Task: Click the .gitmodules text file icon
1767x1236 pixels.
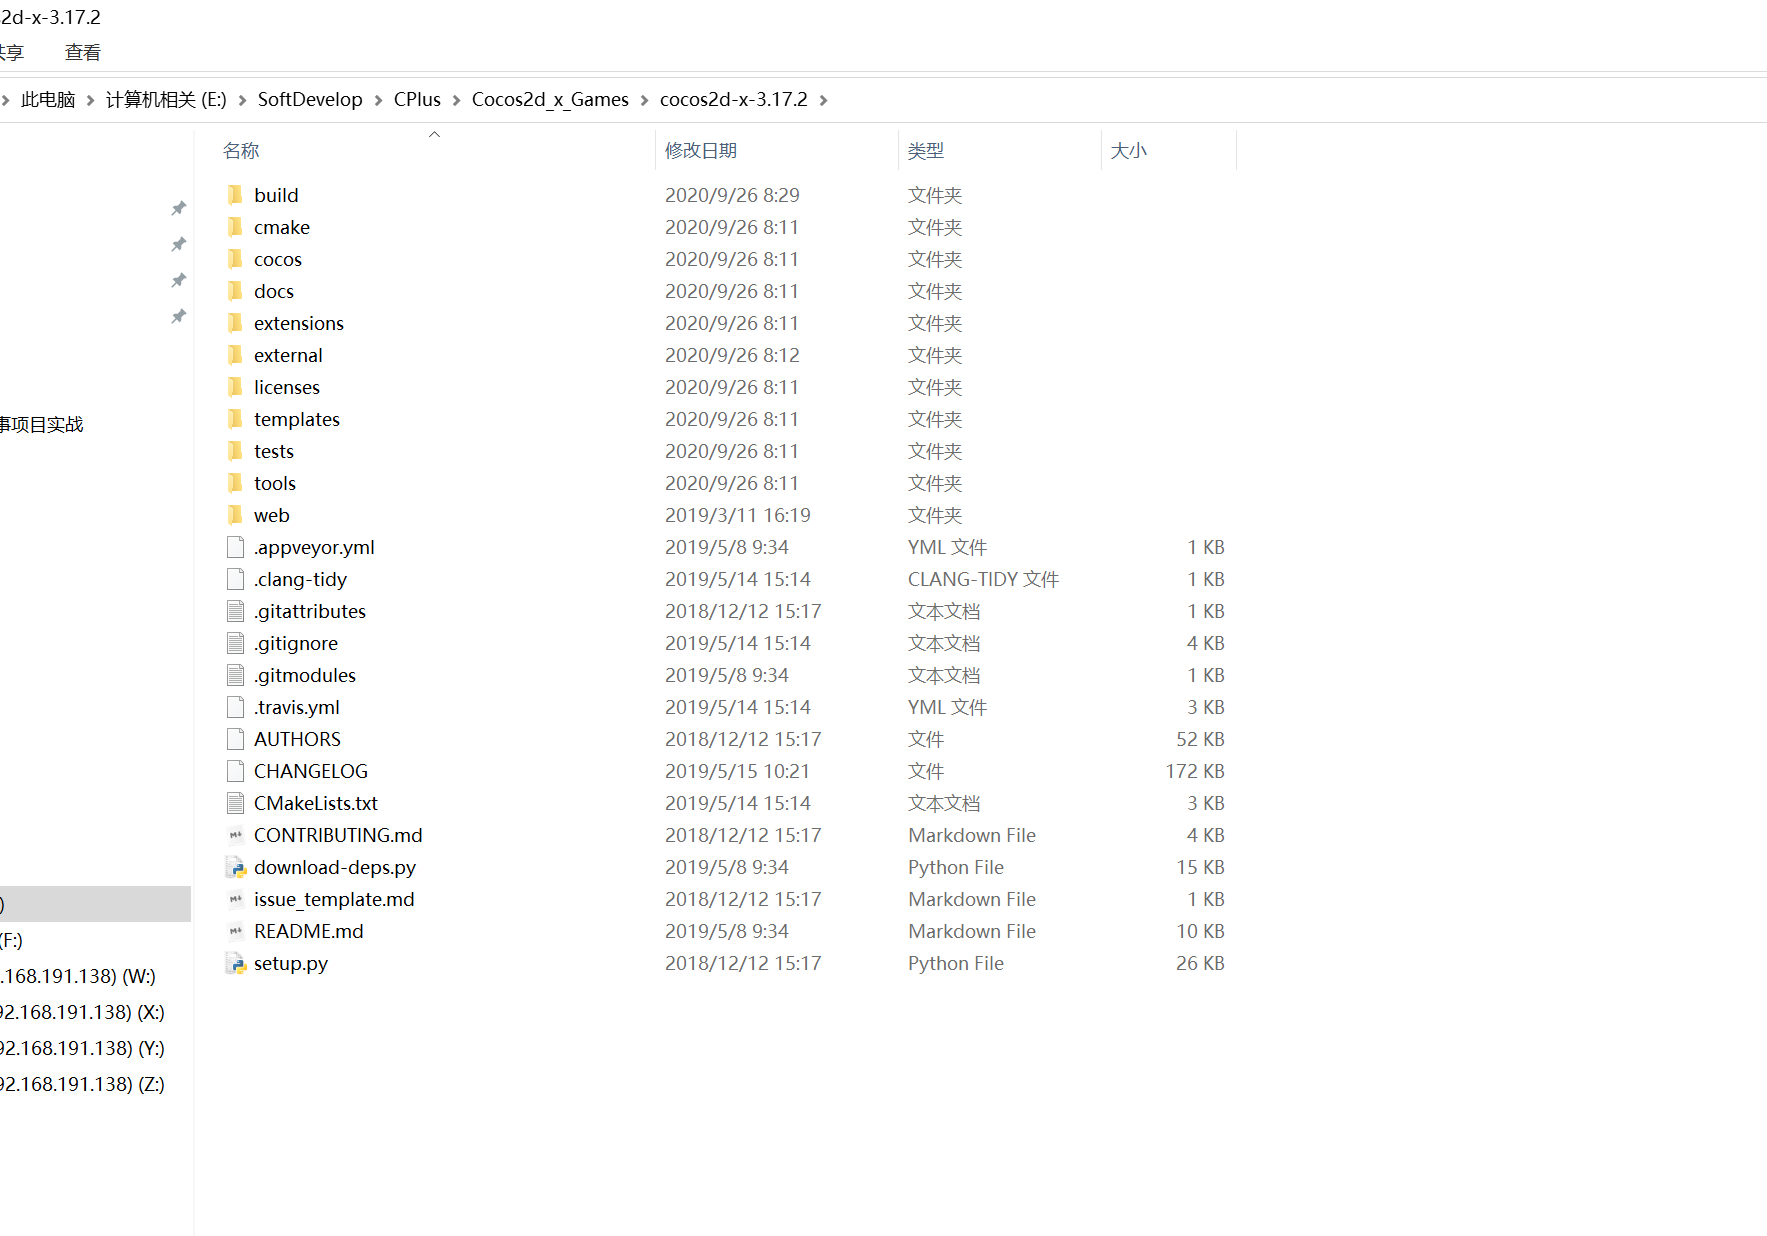Action: (x=235, y=674)
